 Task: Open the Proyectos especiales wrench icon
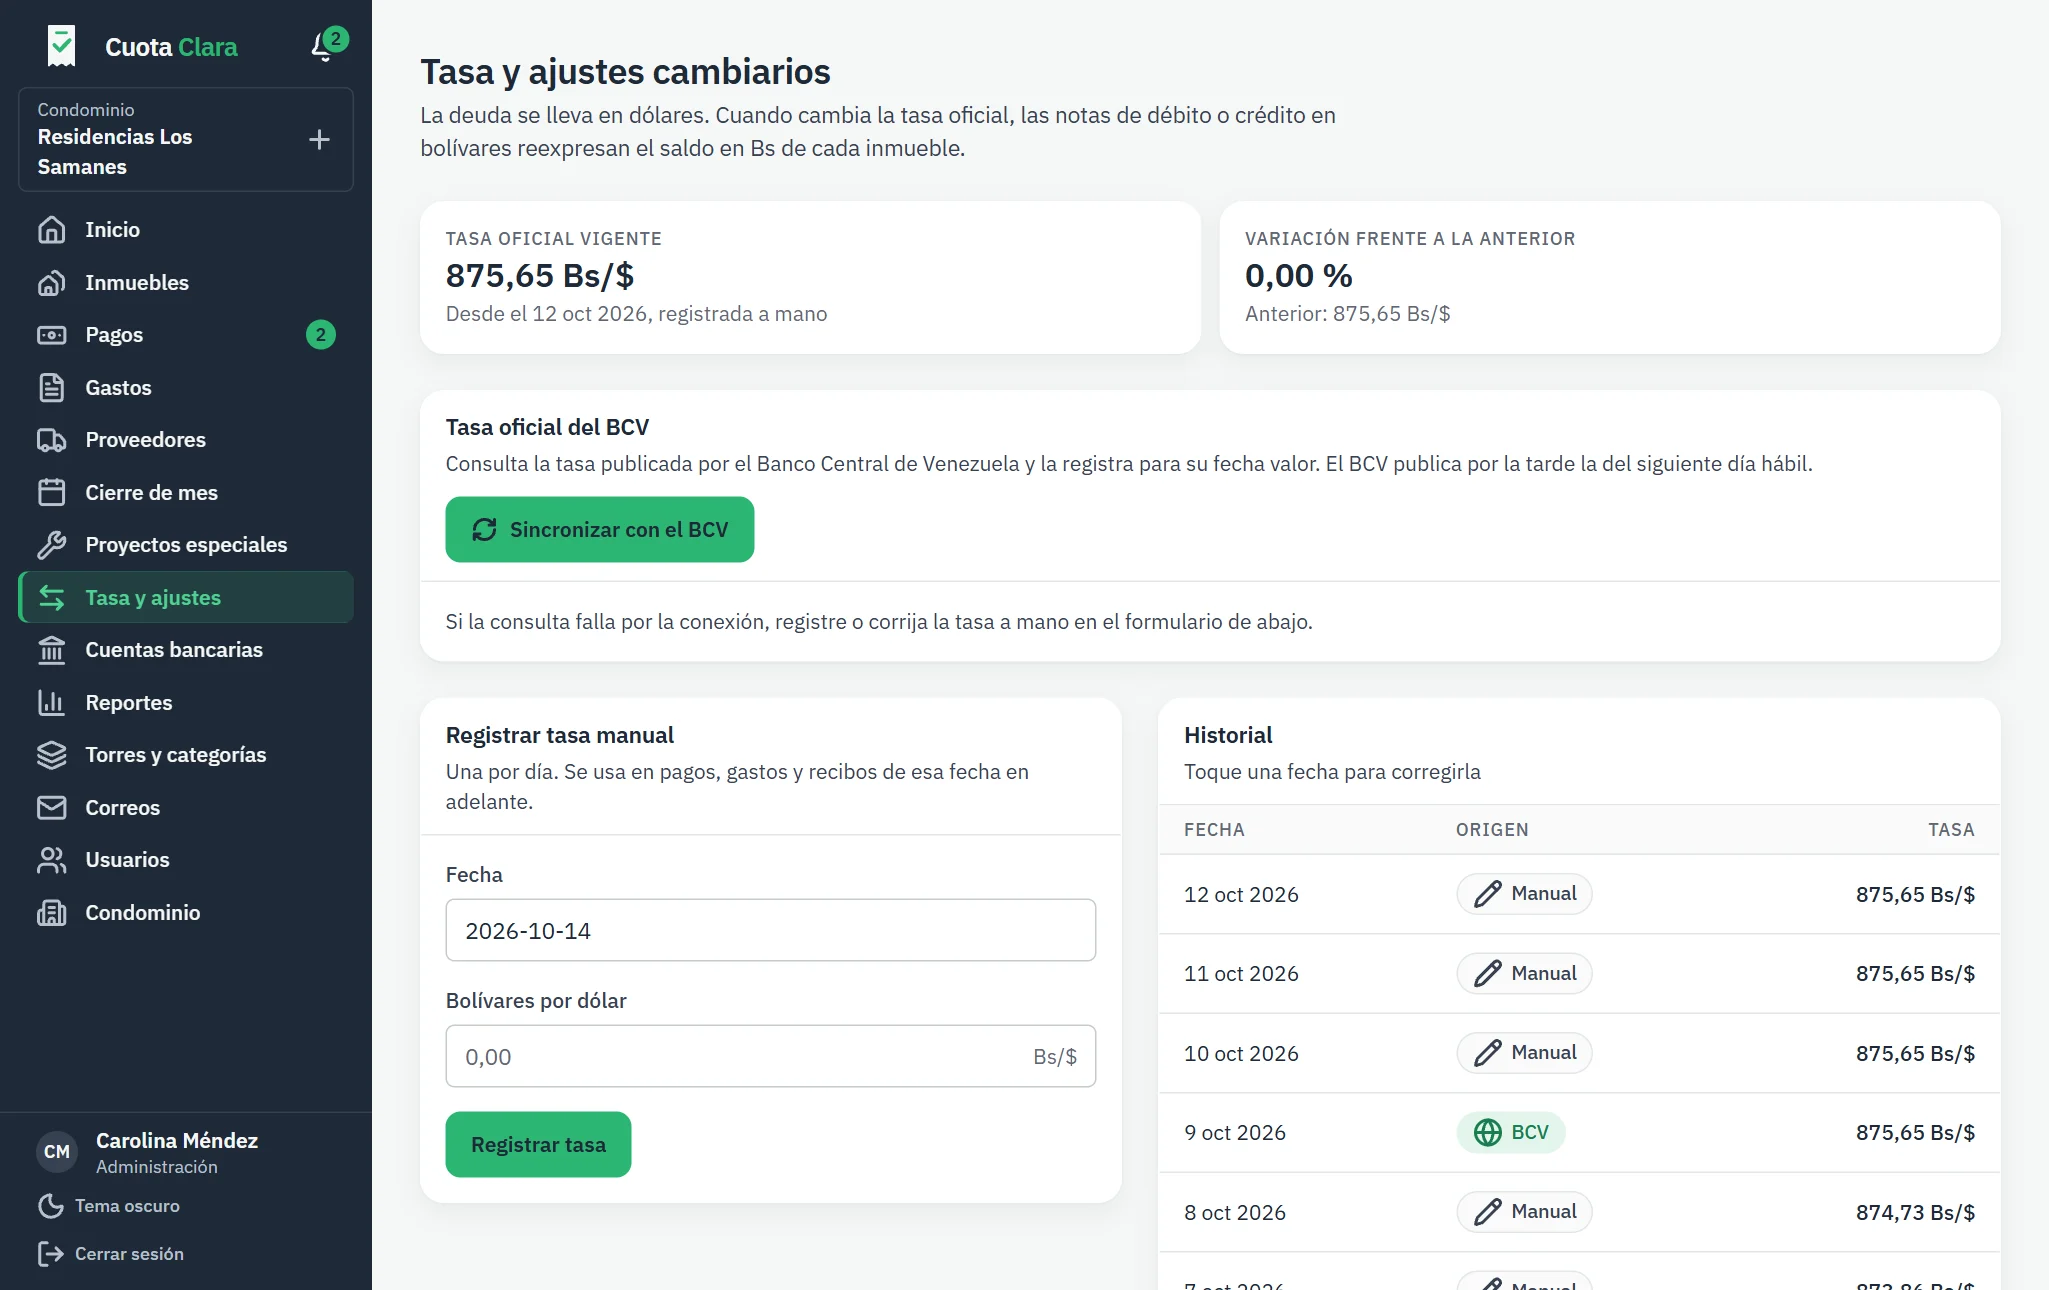52,545
